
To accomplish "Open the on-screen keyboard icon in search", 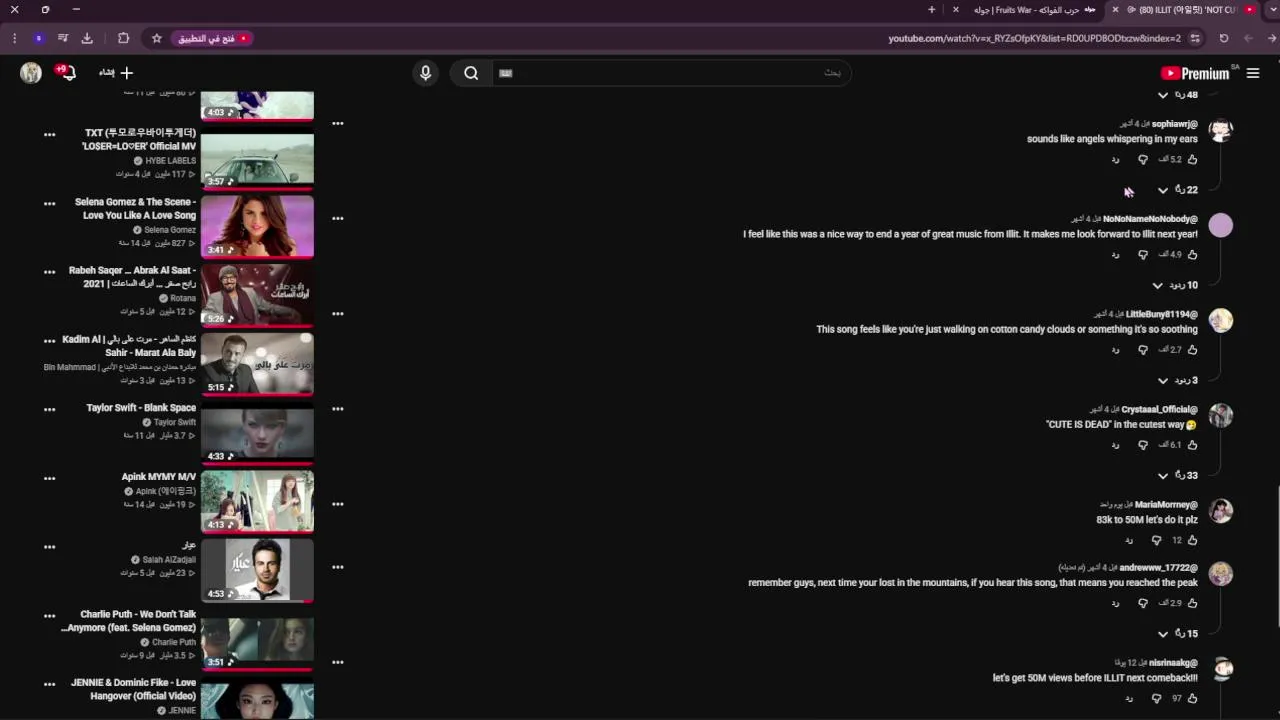I will click(506, 73).
